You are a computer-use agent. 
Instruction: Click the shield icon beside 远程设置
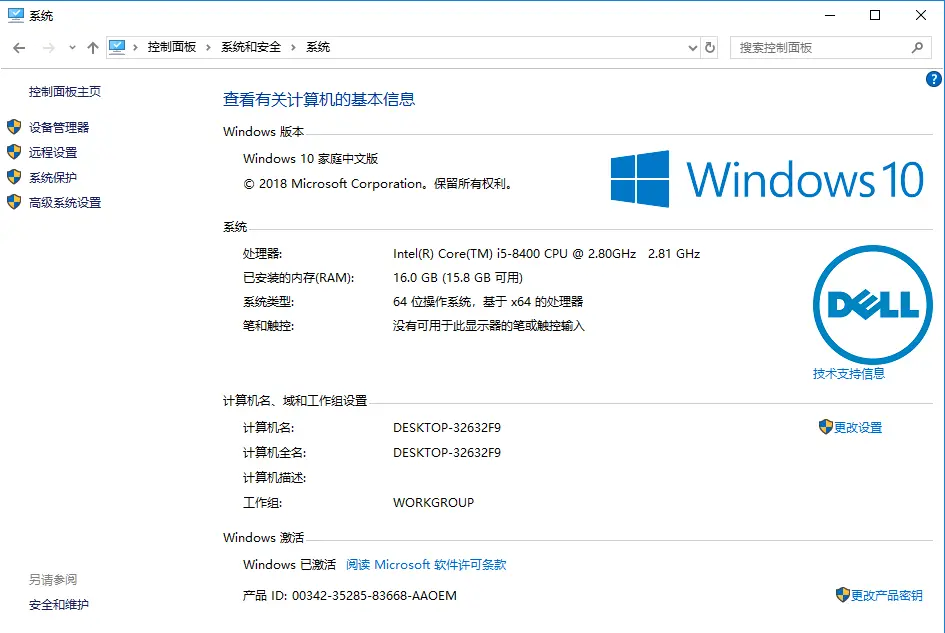pyautogui.click(x=14, y=152)
